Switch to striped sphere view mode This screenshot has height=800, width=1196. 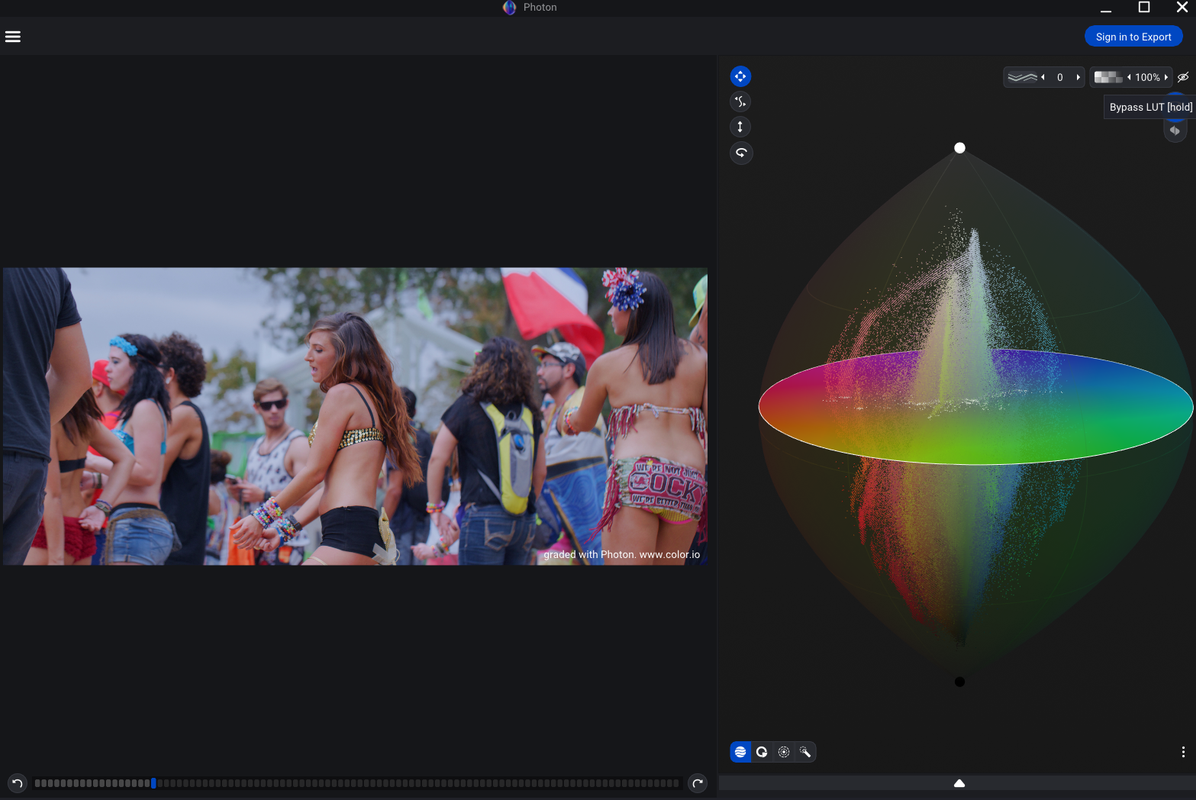[740, 752]
